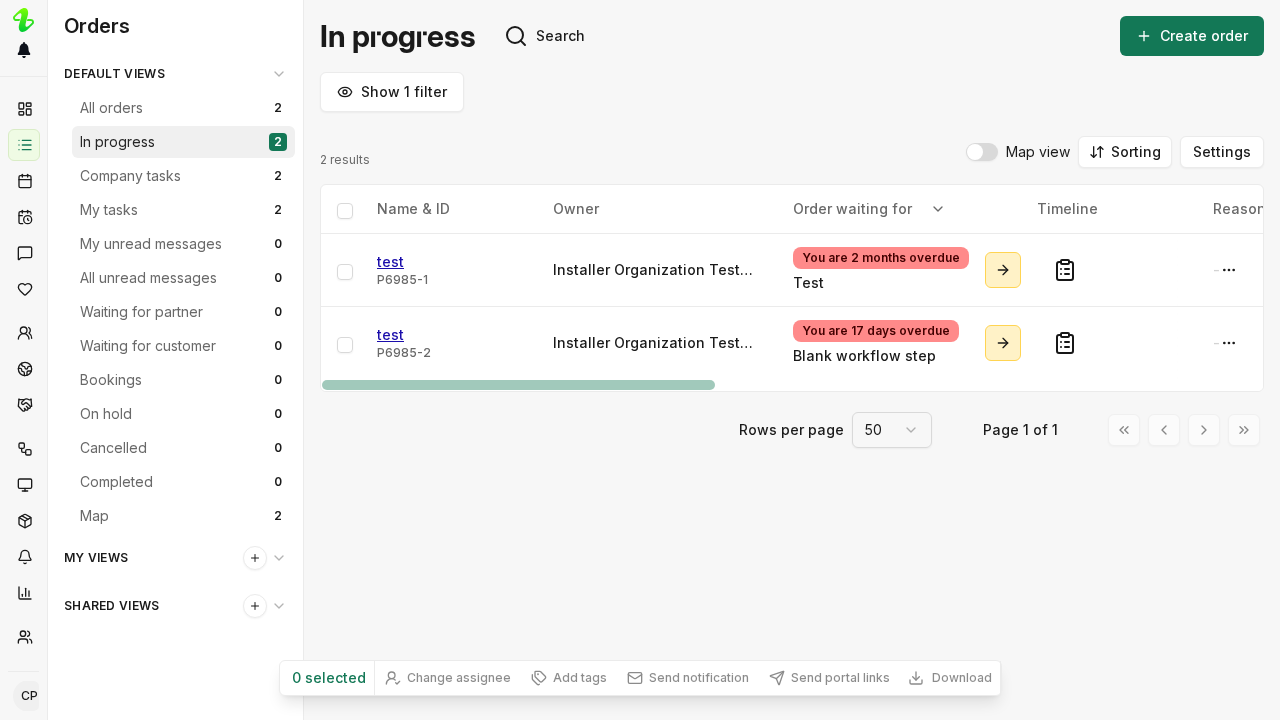Viewport: 1280px width, 720px height.
Task: Open the three-dot menu for order P6985-2
Action: 1229,343
